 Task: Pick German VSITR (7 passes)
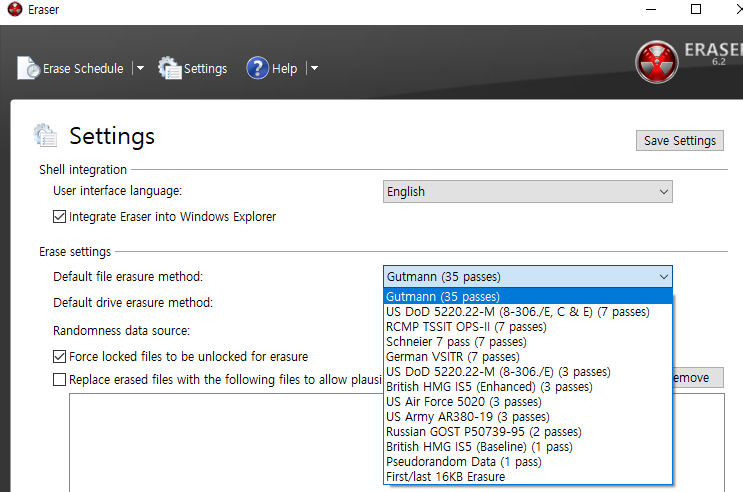pyautogui.click(x=527, y=357)
